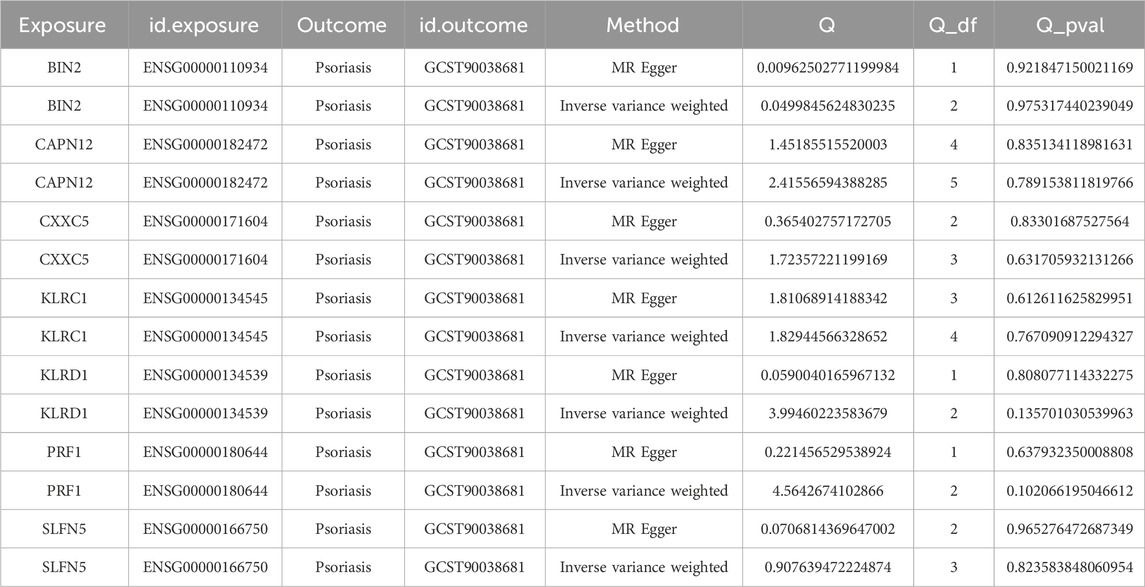The image size is (1145, 587).
Task: Click the Q_pval column header
Action: point(1069,26)
